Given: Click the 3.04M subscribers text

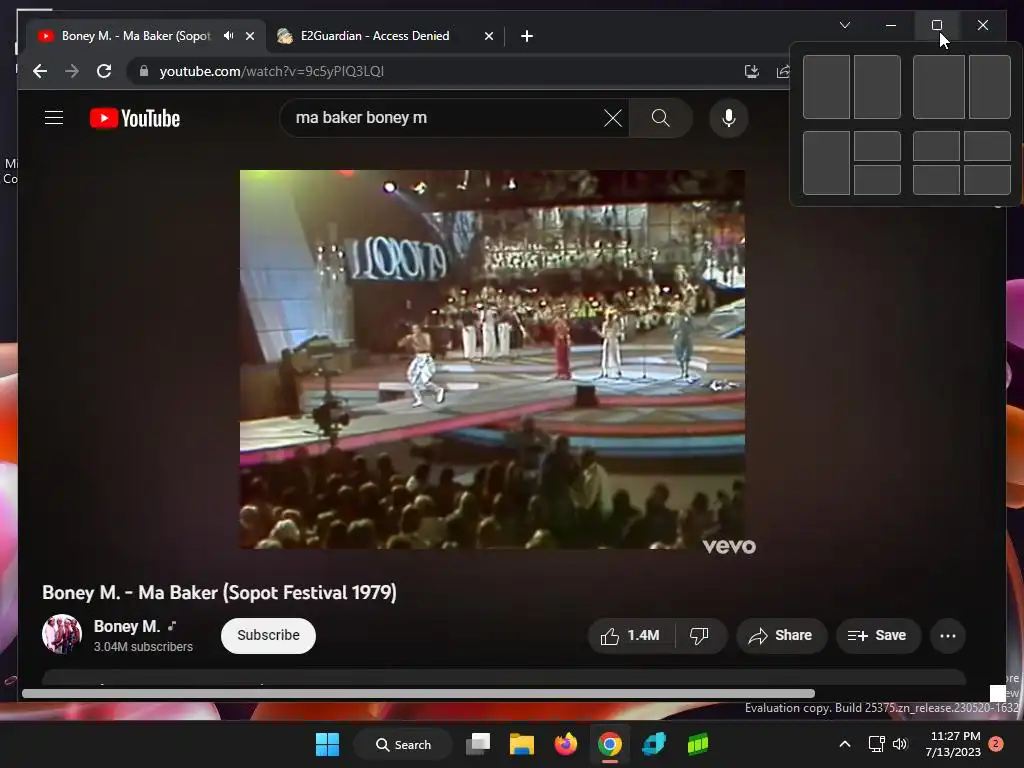Looking at the screenshot, I should pos(143,647).
